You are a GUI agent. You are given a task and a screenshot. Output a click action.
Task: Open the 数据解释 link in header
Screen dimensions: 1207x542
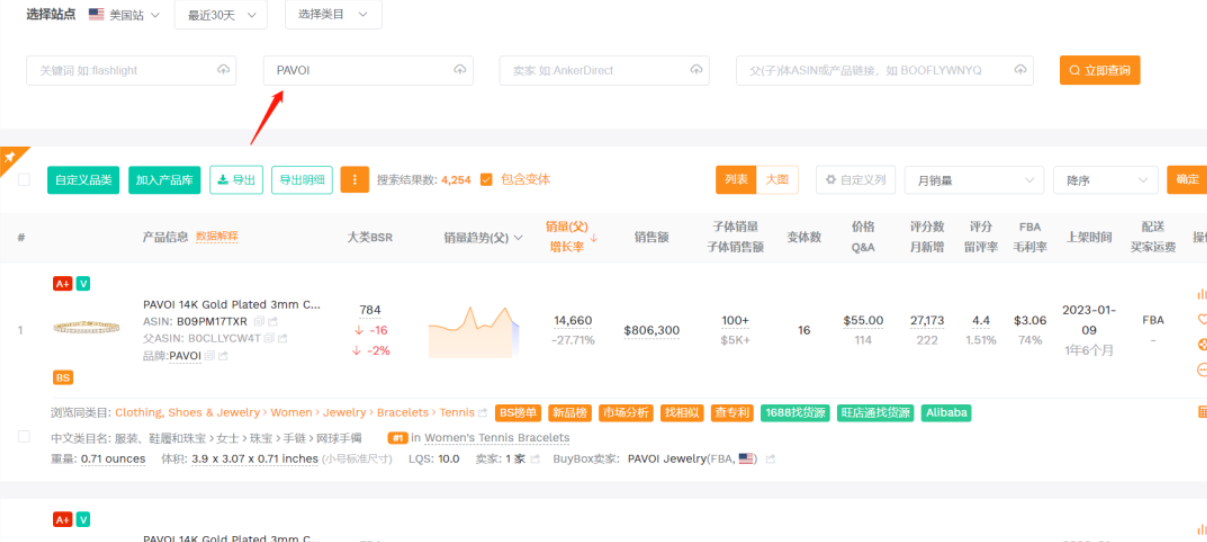click(x=217, y=237)
